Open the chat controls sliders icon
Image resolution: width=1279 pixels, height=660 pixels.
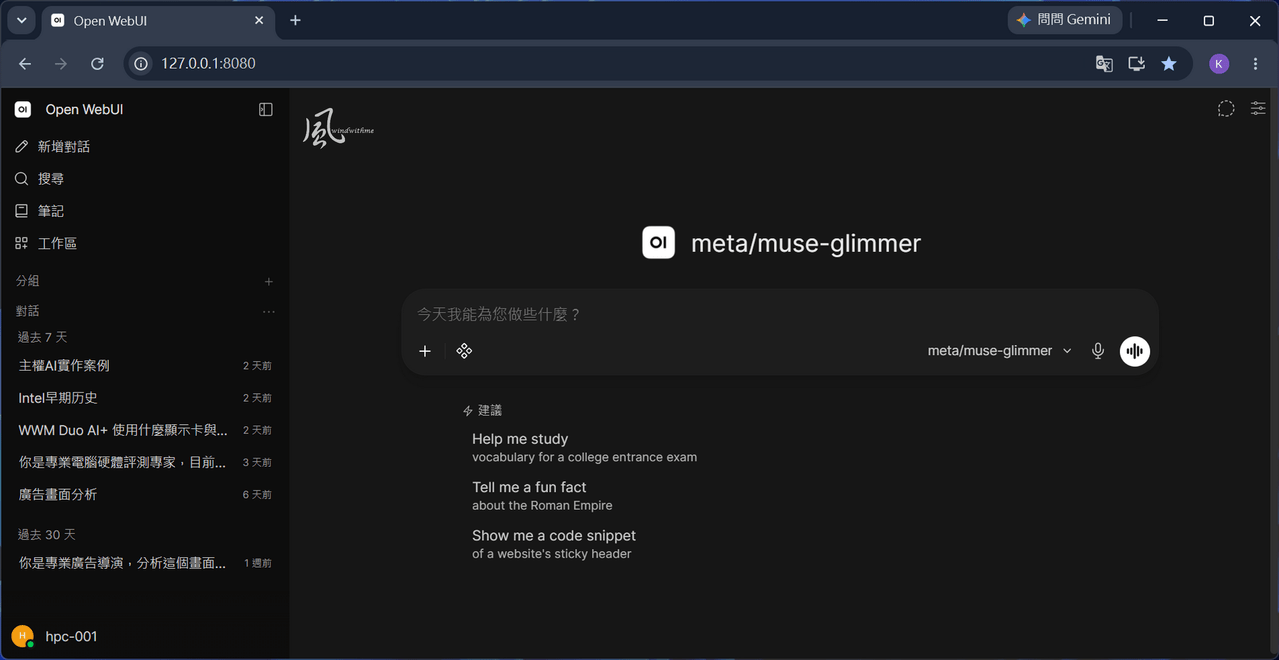point(1258,109)
